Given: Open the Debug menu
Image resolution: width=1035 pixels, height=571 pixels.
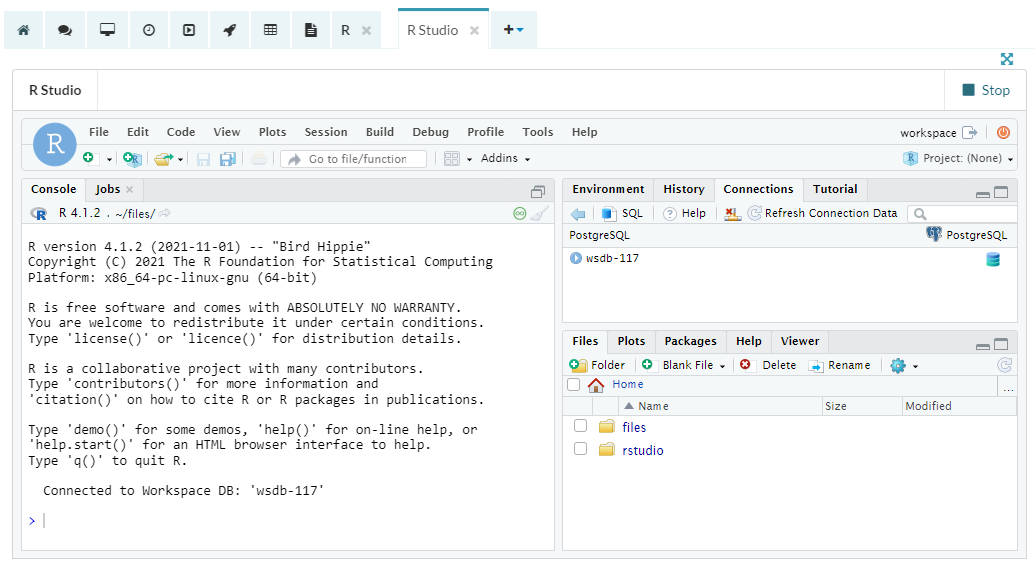Looking at the screenshot, I should coord(430,132).
